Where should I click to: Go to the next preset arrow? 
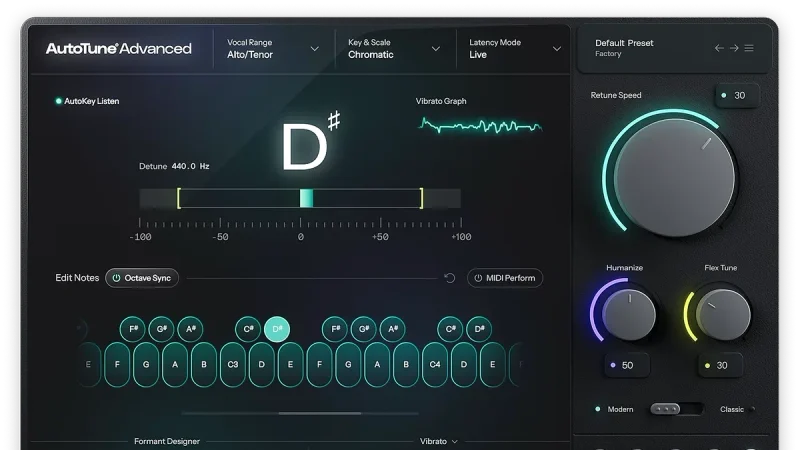(x=734, y=48)
